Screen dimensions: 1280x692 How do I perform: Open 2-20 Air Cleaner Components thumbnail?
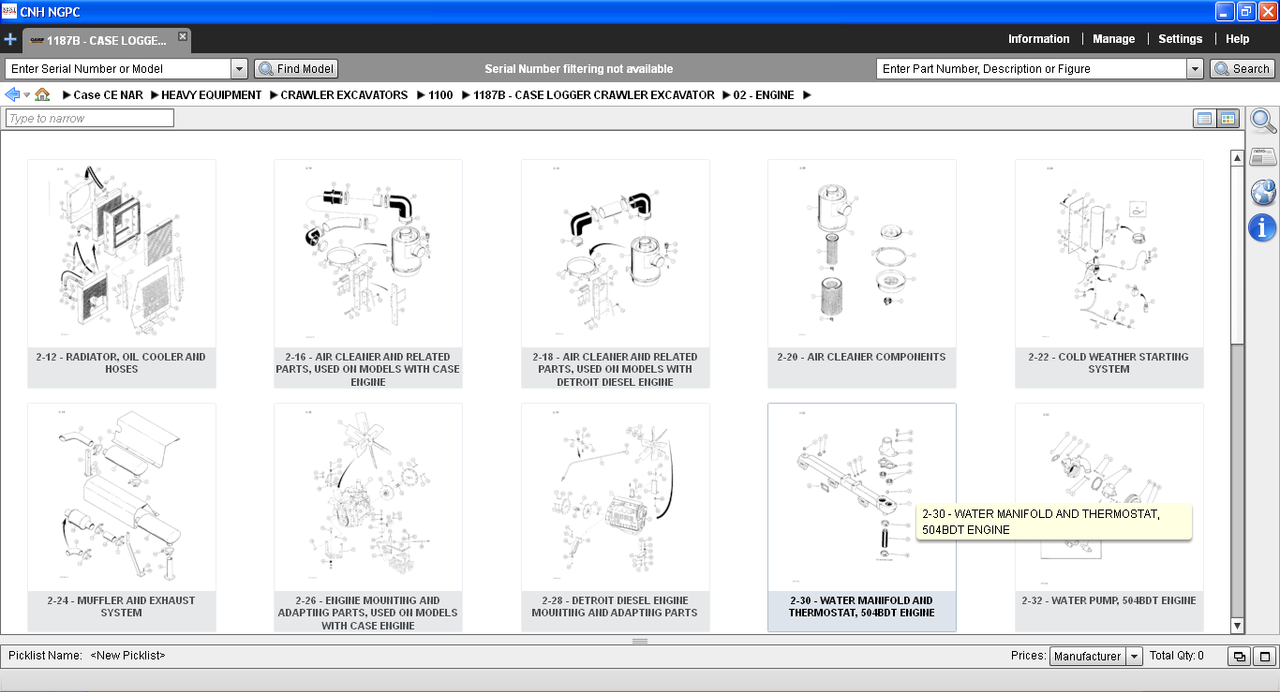[862, 273]
